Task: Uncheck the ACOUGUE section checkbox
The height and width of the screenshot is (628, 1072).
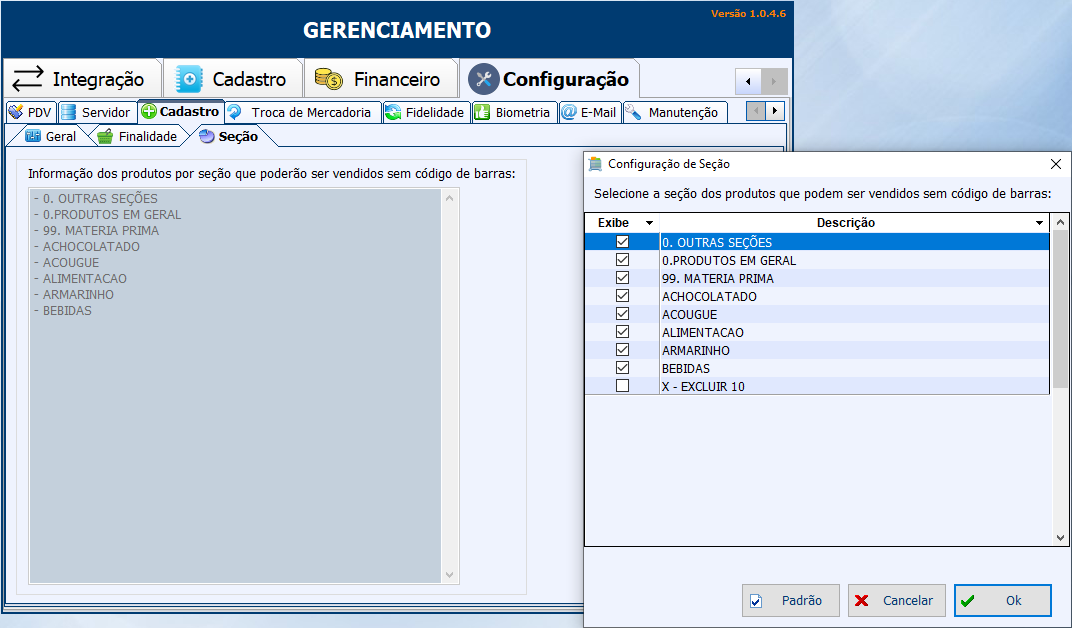Action: (623, 314)
